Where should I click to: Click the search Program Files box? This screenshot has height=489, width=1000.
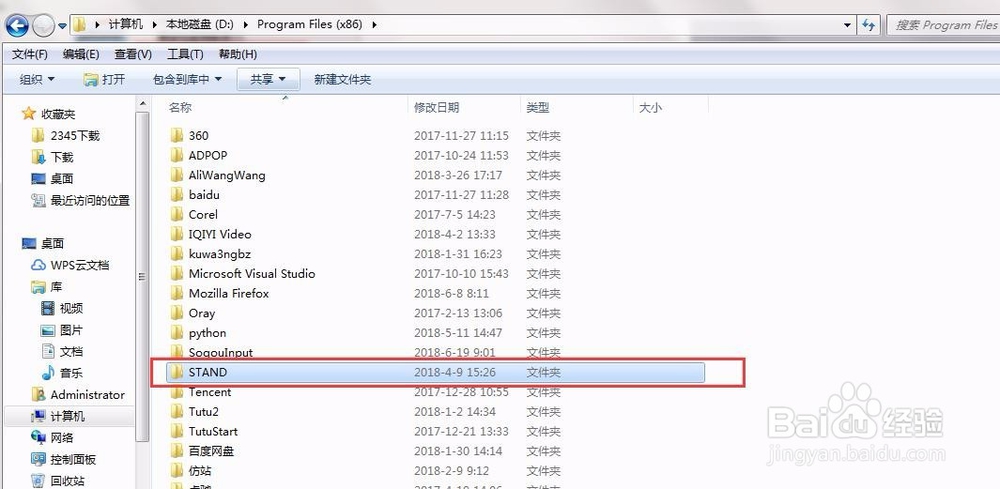point(943,25)
